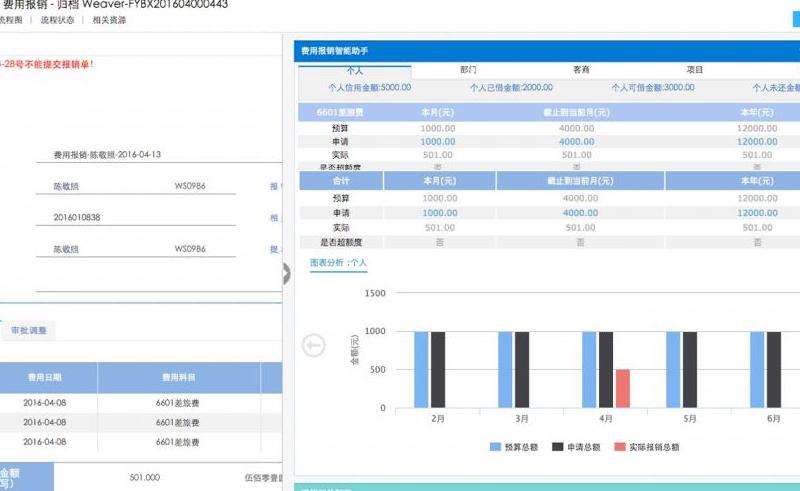Switch to the 部门 tab

(x=468, y=71)
